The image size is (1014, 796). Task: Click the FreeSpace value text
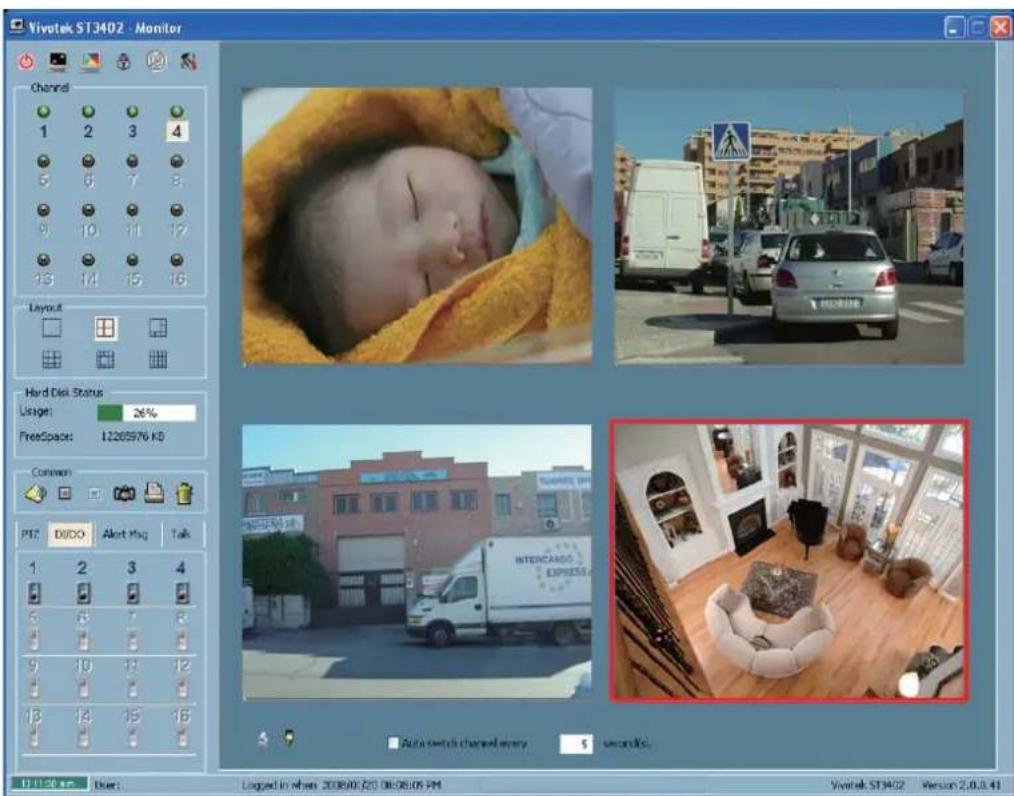[133, 436]
